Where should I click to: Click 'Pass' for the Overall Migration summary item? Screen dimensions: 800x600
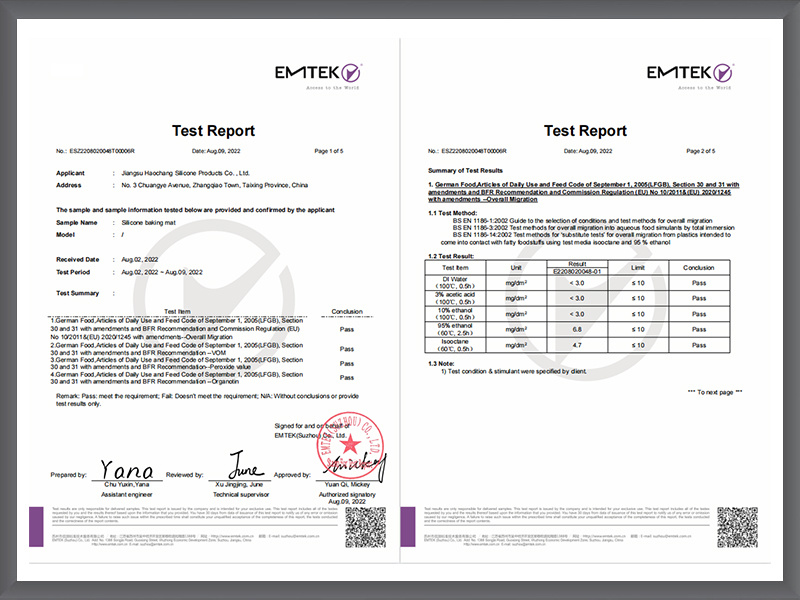tap(347, 329)
